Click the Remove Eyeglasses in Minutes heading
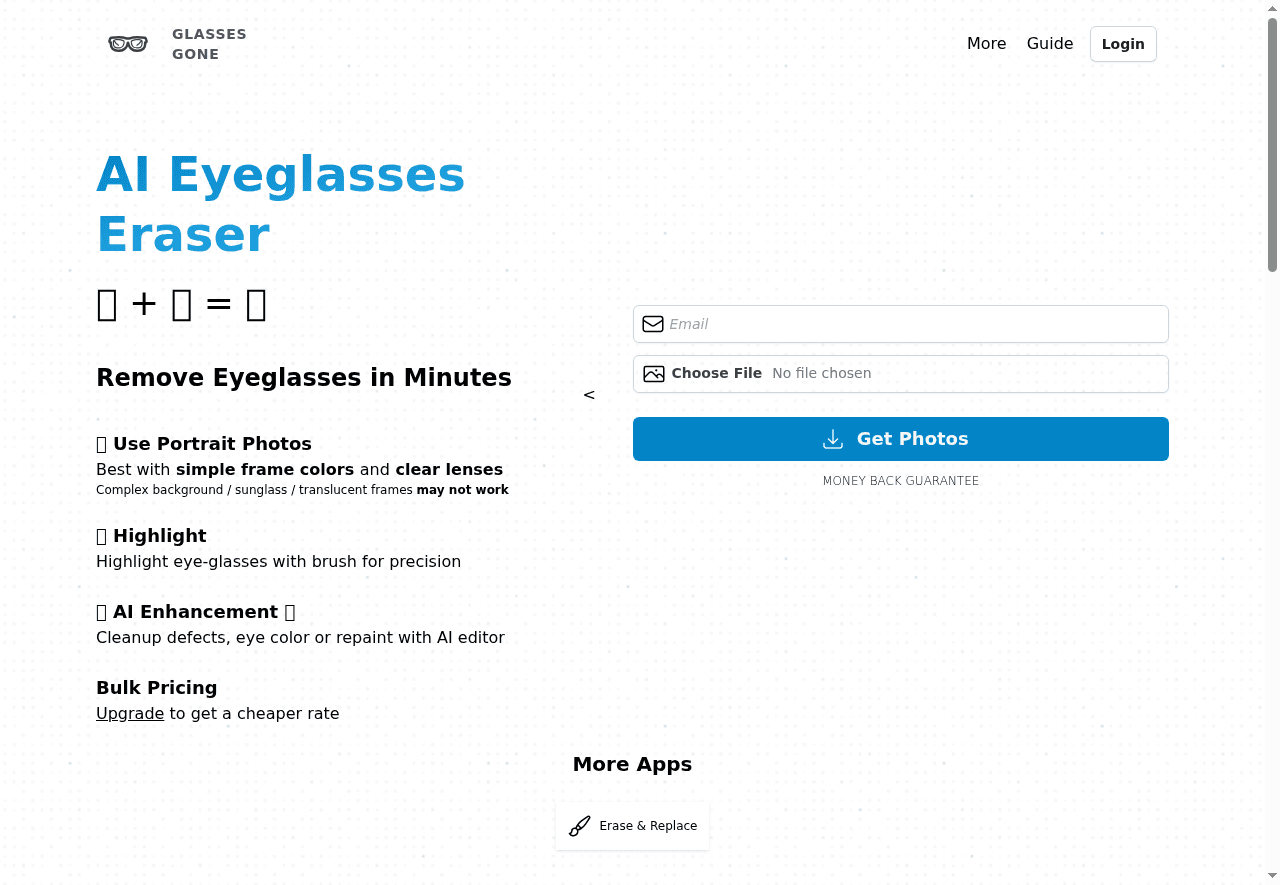Screen dimensions: 1280x885 [304, 377]
